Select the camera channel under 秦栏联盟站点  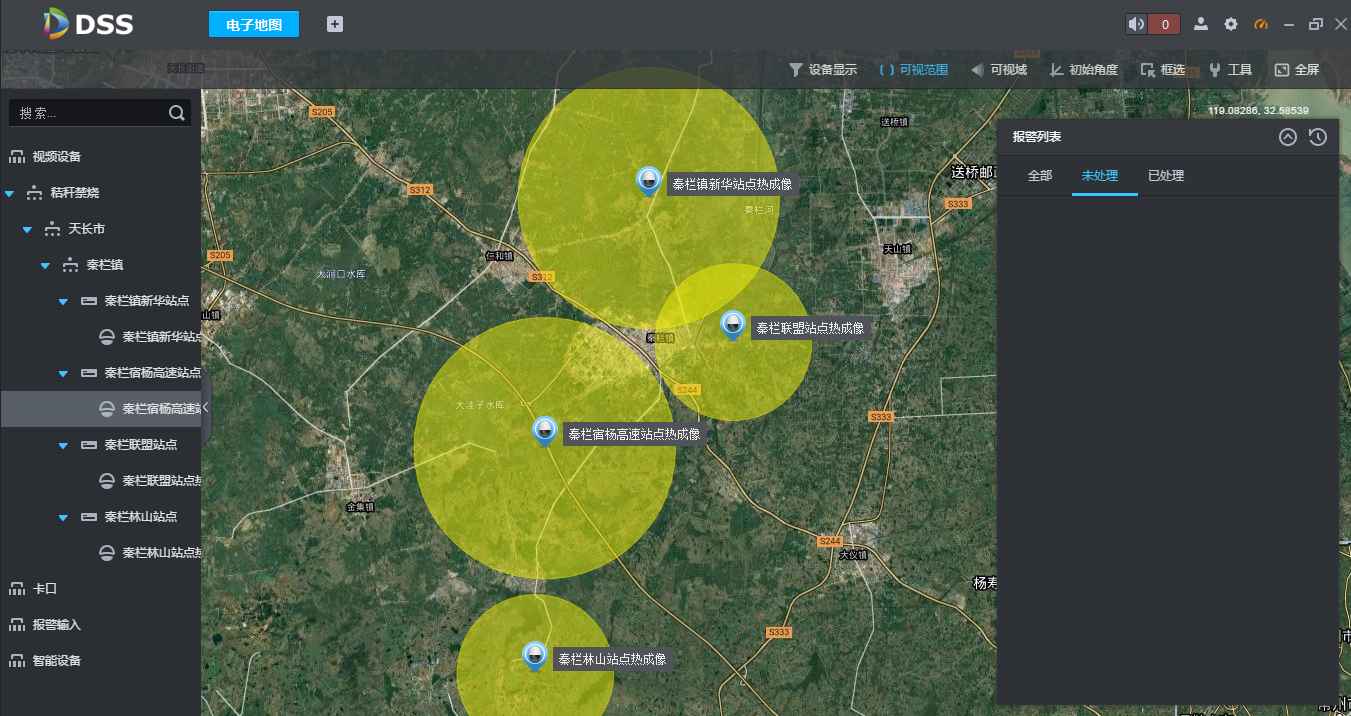coord(150,481)
